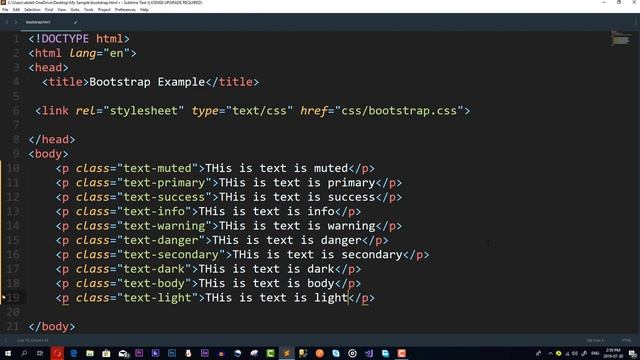Open the Edit menu

point(16,9)
